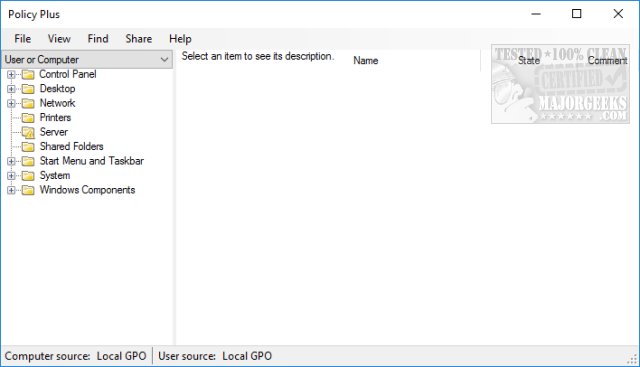Expand the Start Menu and Taskbar node
640x367 pixels.
click(11, 161)
